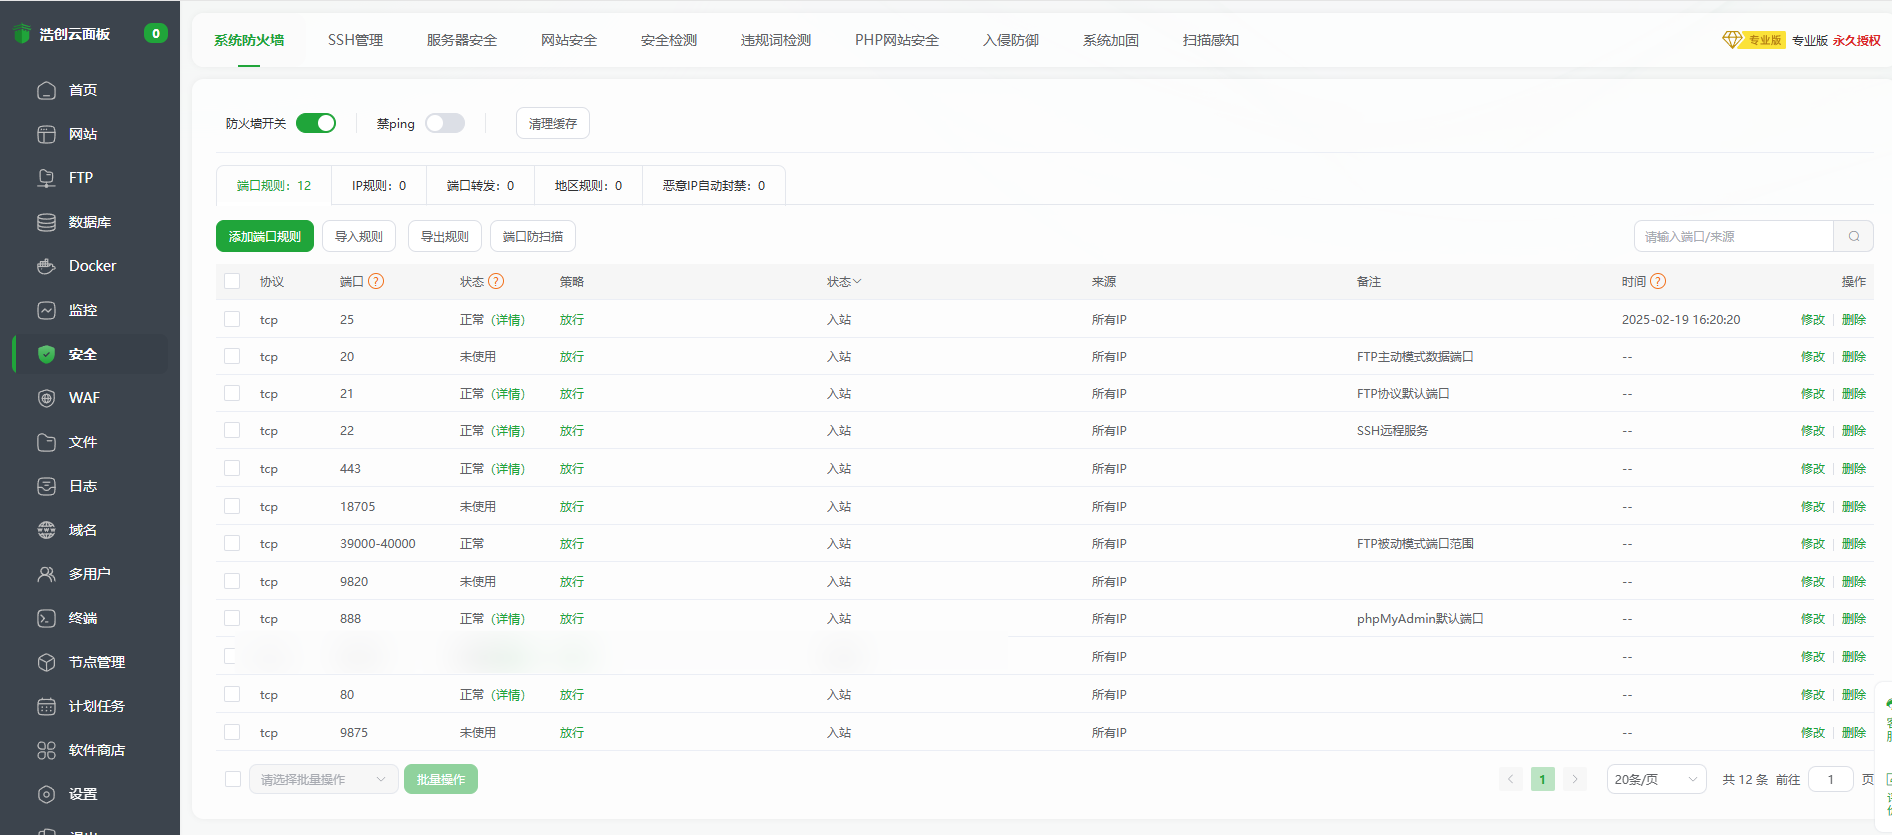This screenshot has height=835, width=1892.
Task: Check the checkbox for port 443 row
Action: pos(232,468)
